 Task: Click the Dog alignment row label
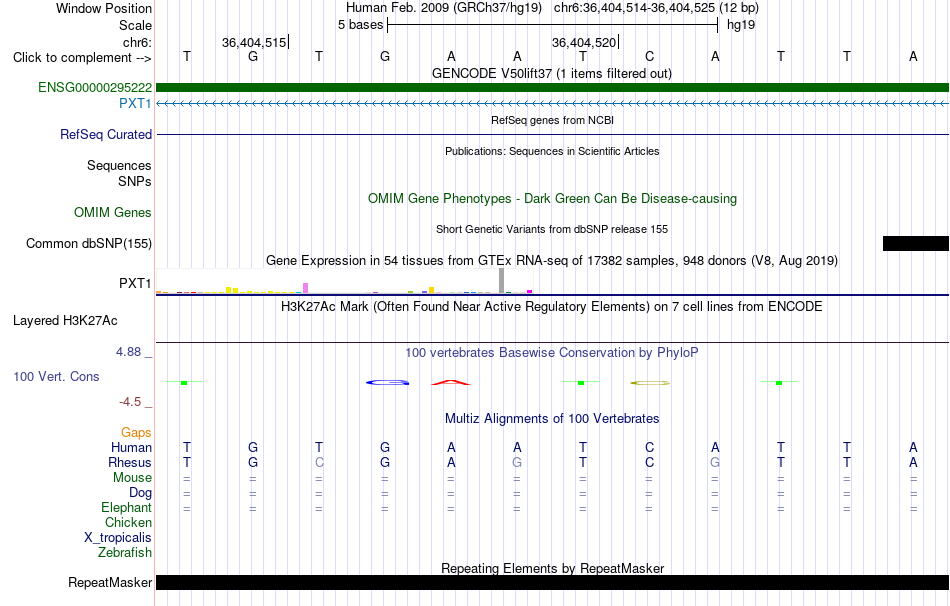pos(140,493)
